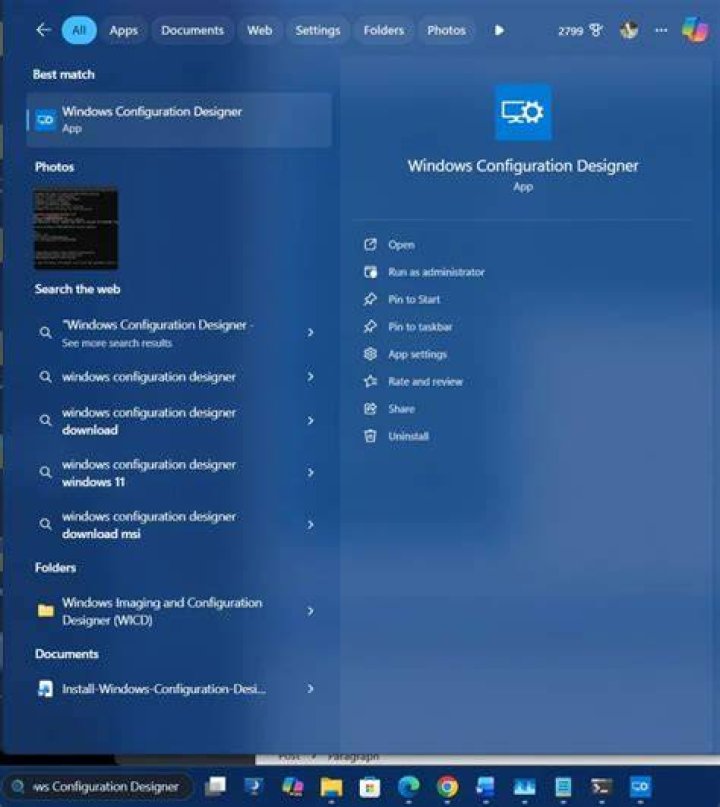The image size is (720, 807).
Task: Open Windows Imaging and Configuration Designer (WICD) folder
Action: pos(162,611)
